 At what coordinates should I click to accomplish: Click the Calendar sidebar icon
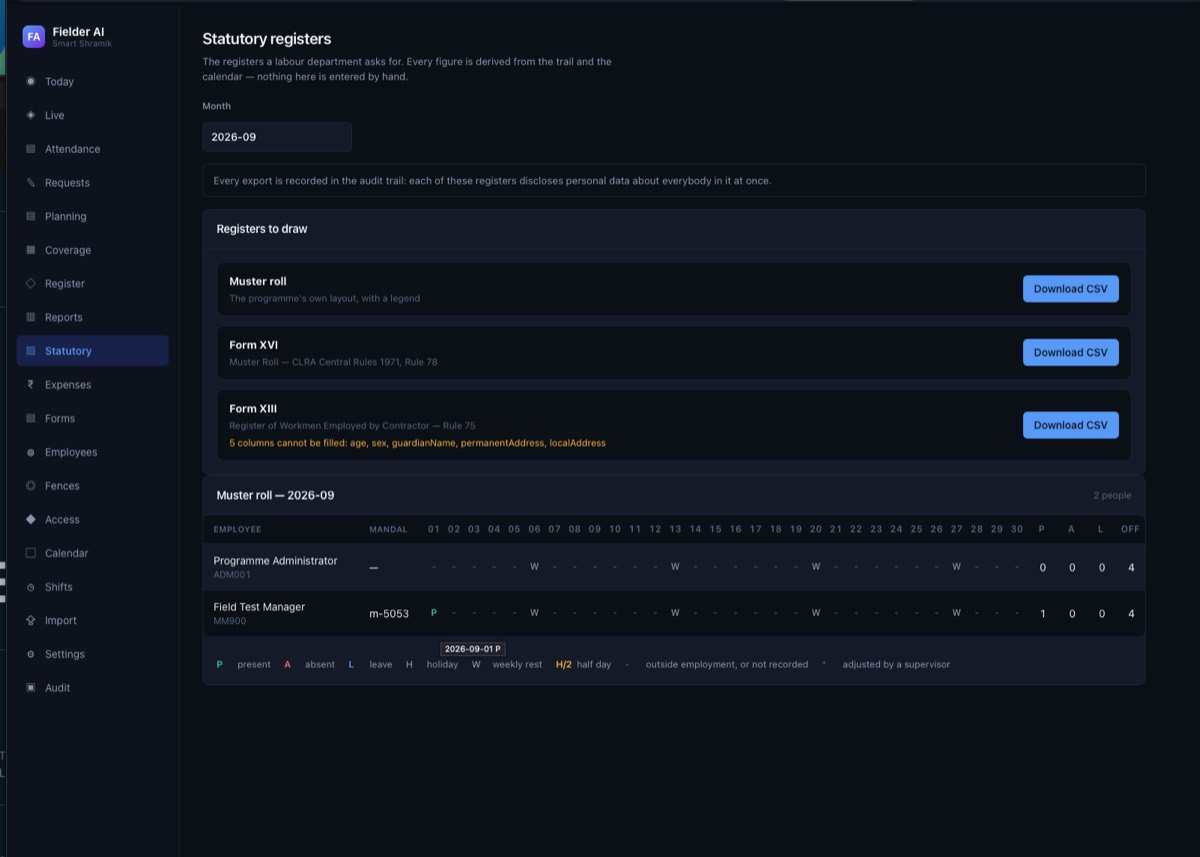tap(31, 553)
